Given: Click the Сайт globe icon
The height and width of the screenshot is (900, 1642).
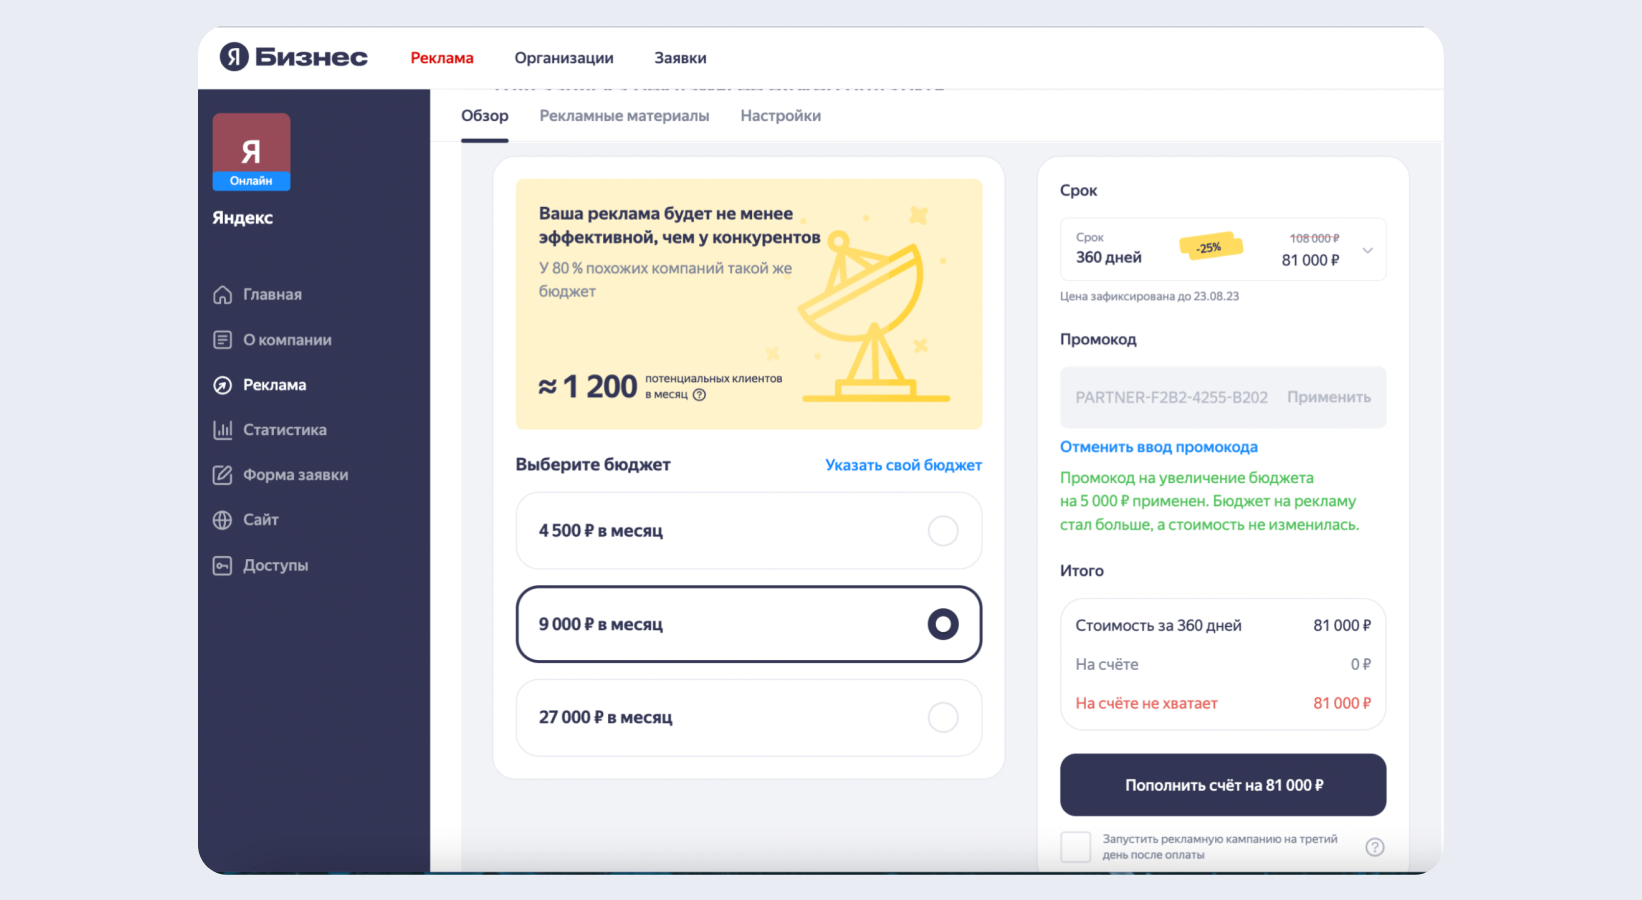Looking at the screenshot, I should (x=222, y=520).
